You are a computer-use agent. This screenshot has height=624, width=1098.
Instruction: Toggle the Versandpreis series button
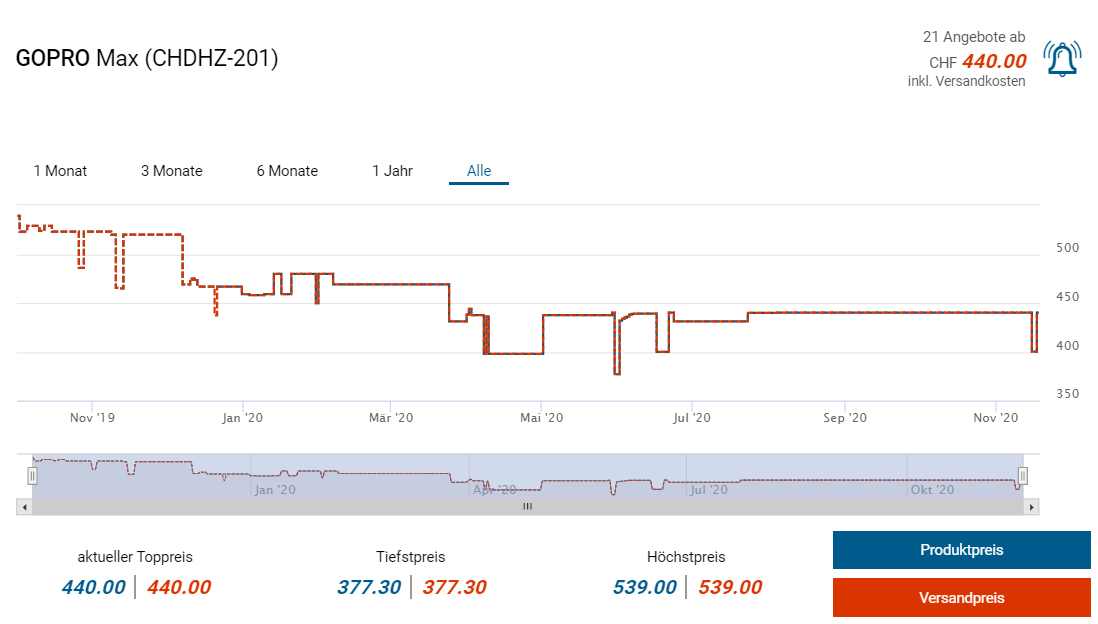961,598
